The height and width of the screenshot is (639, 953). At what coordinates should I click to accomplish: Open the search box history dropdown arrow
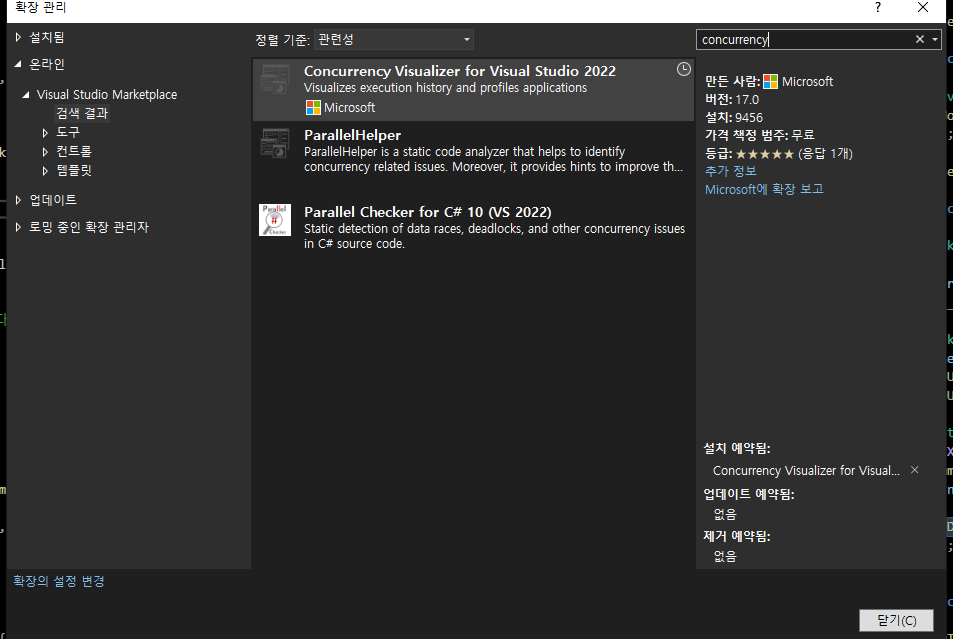click(935, 40)
